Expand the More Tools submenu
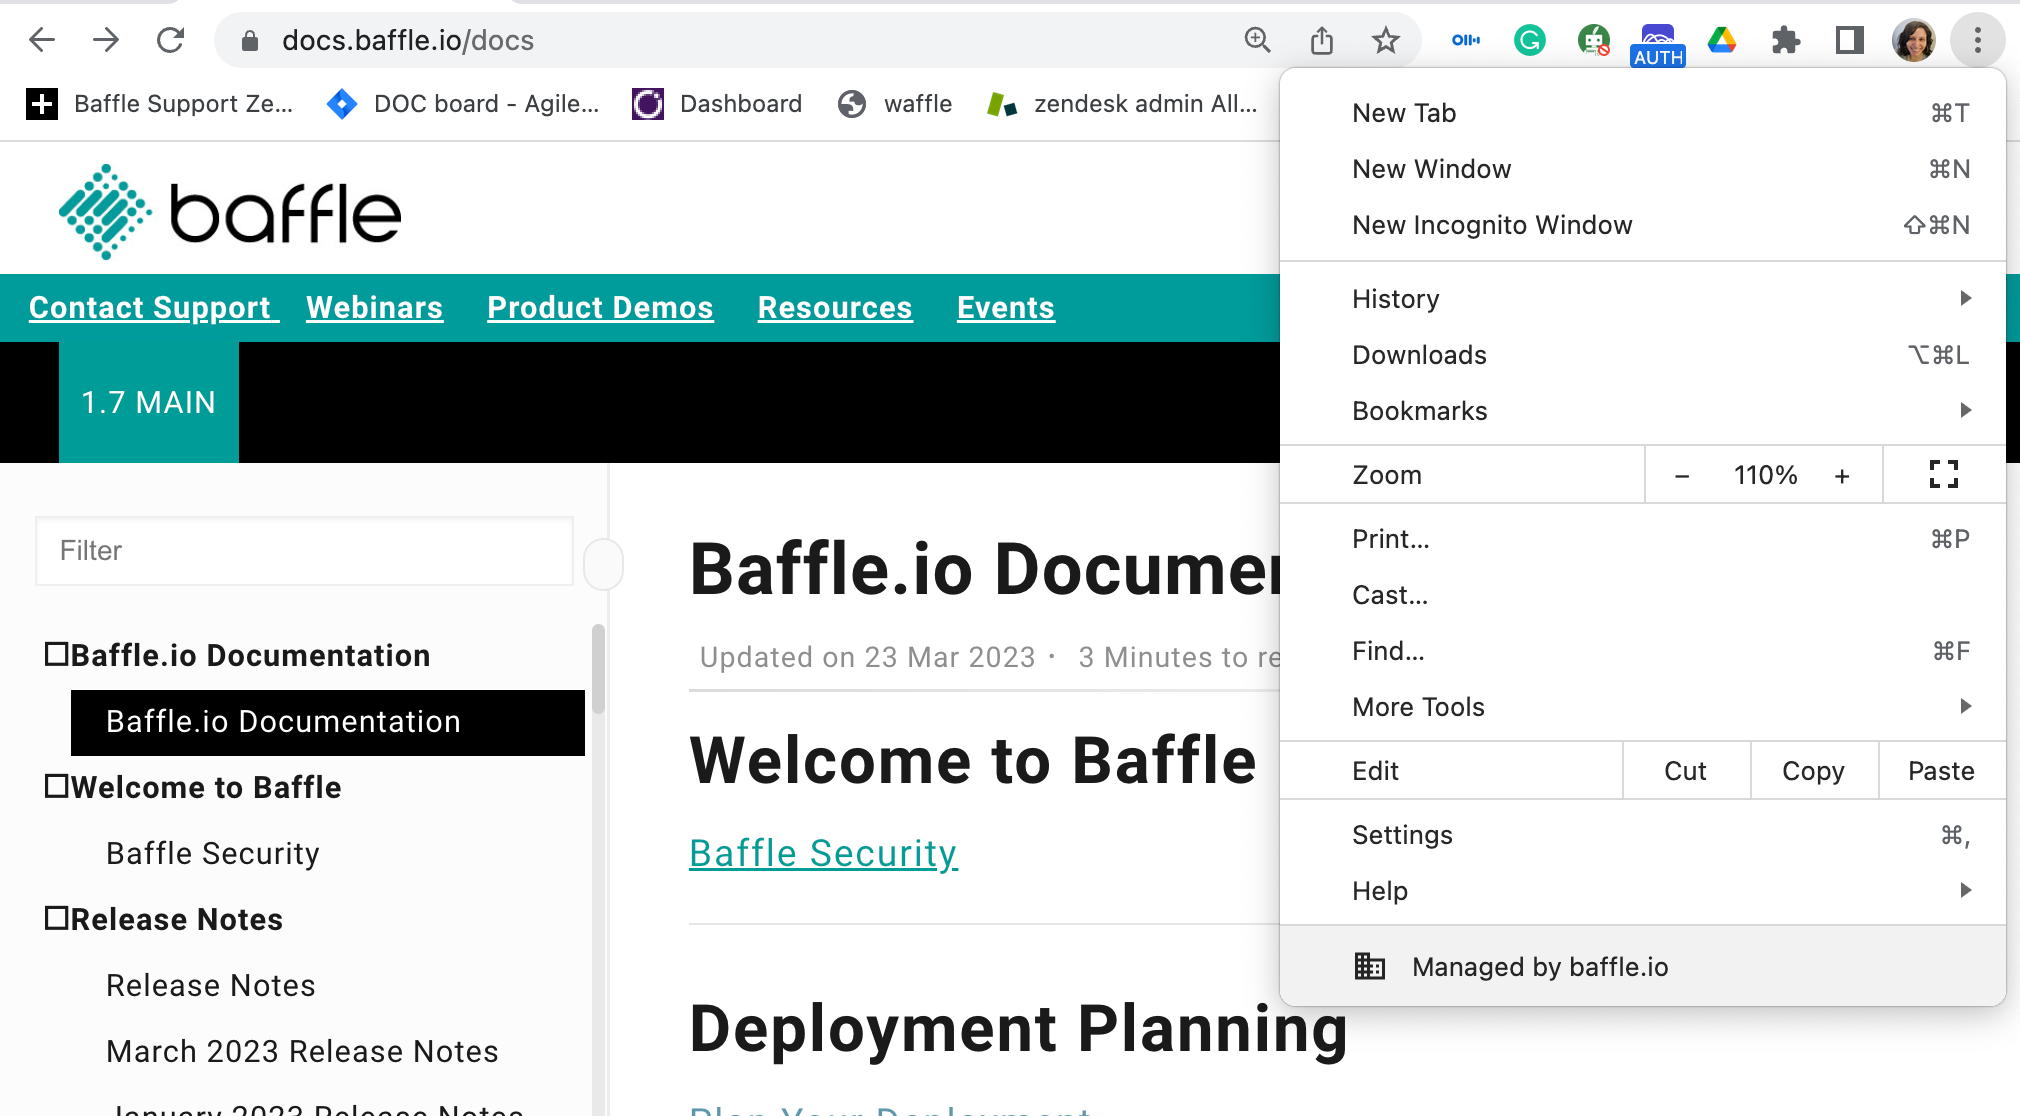Image resolution: width=2020 pixels, height=1116 pixels. pyautogui.click(x=1643, y=706)
